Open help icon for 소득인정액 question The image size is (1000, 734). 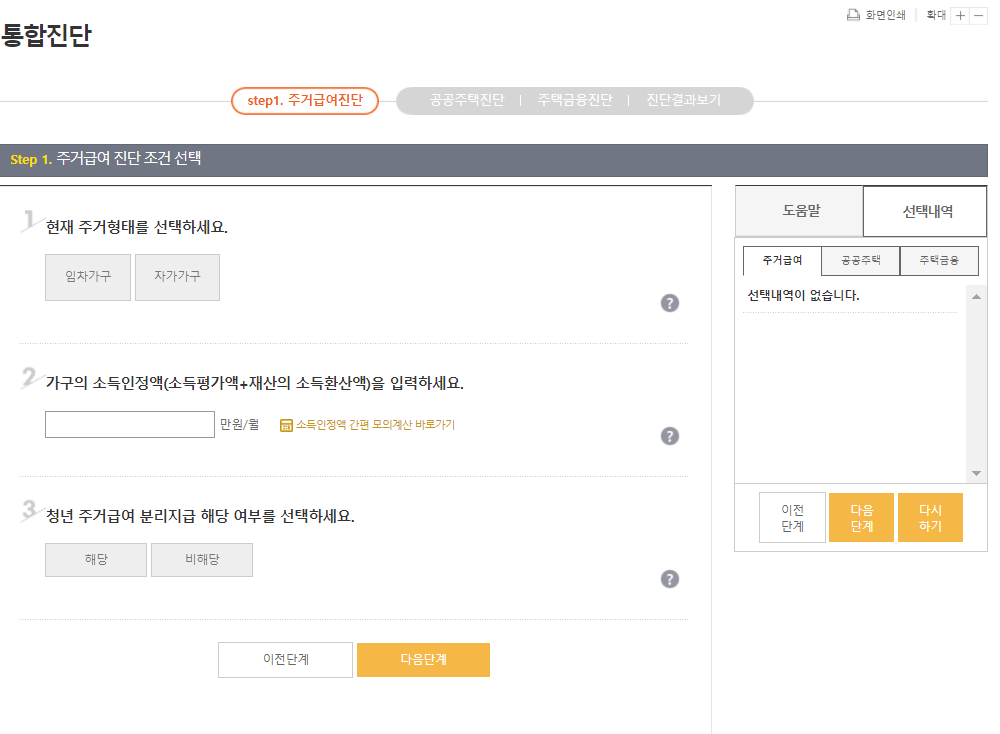click(x=670, y=436)
